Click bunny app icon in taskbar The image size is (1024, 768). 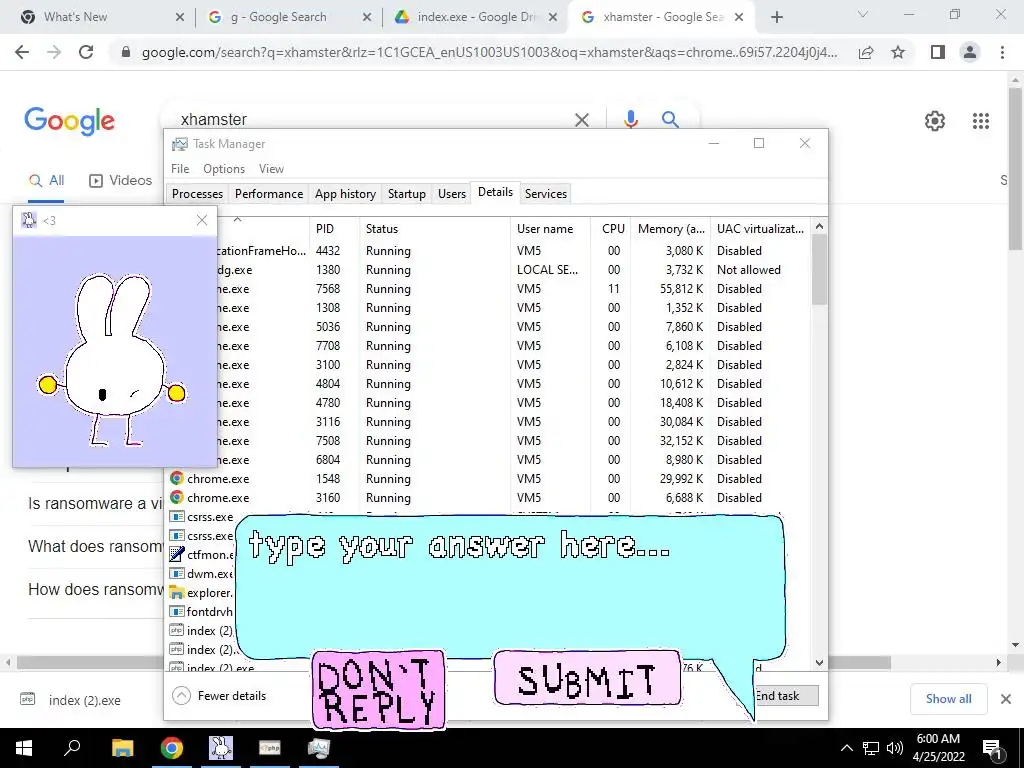click(x=221, y=748)
